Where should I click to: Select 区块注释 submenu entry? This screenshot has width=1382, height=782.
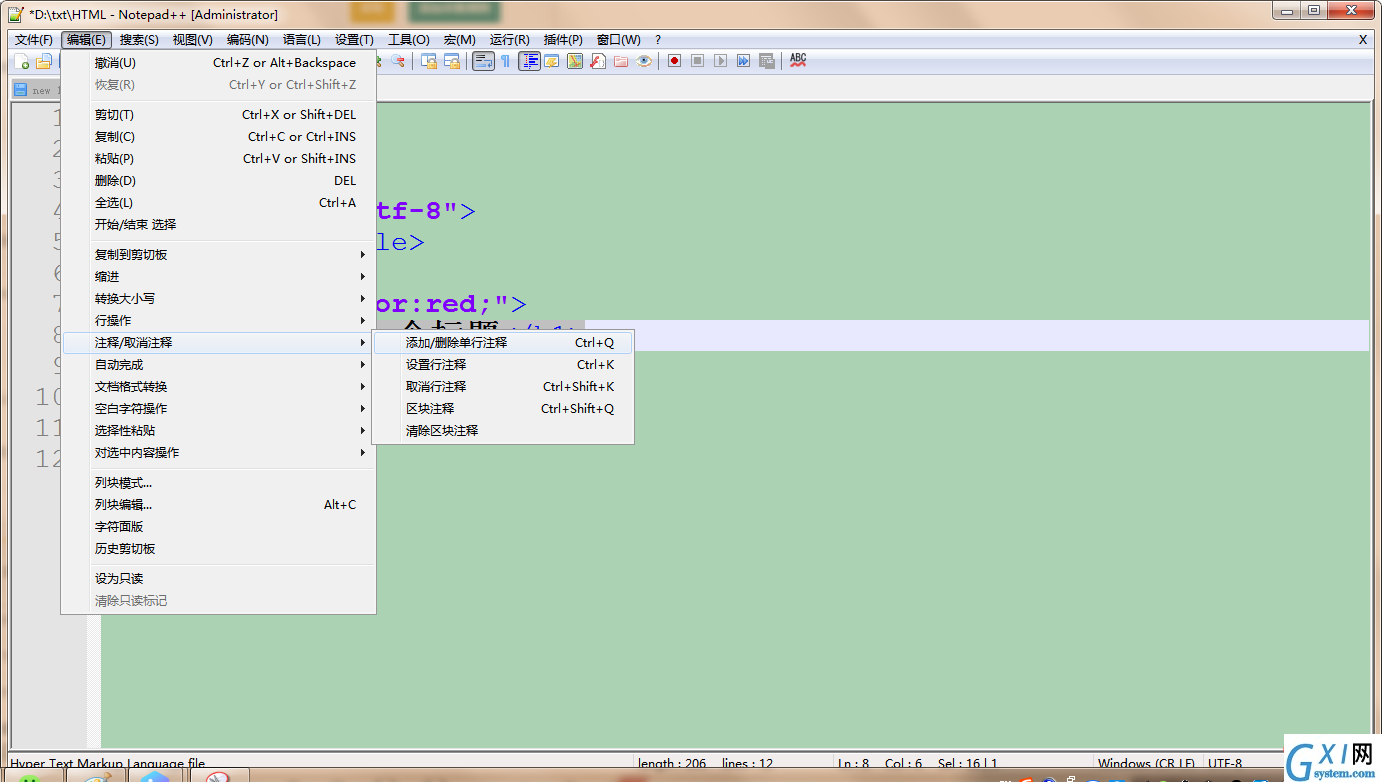[x=503, y=408]
